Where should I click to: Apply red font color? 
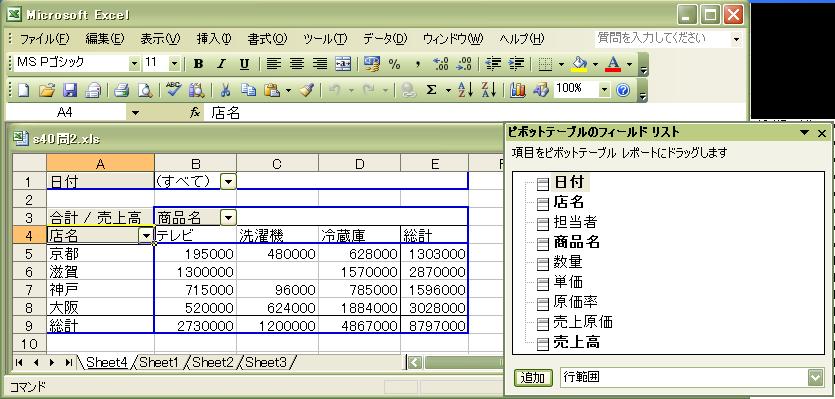pyautogui.click(x=613, y=64)
